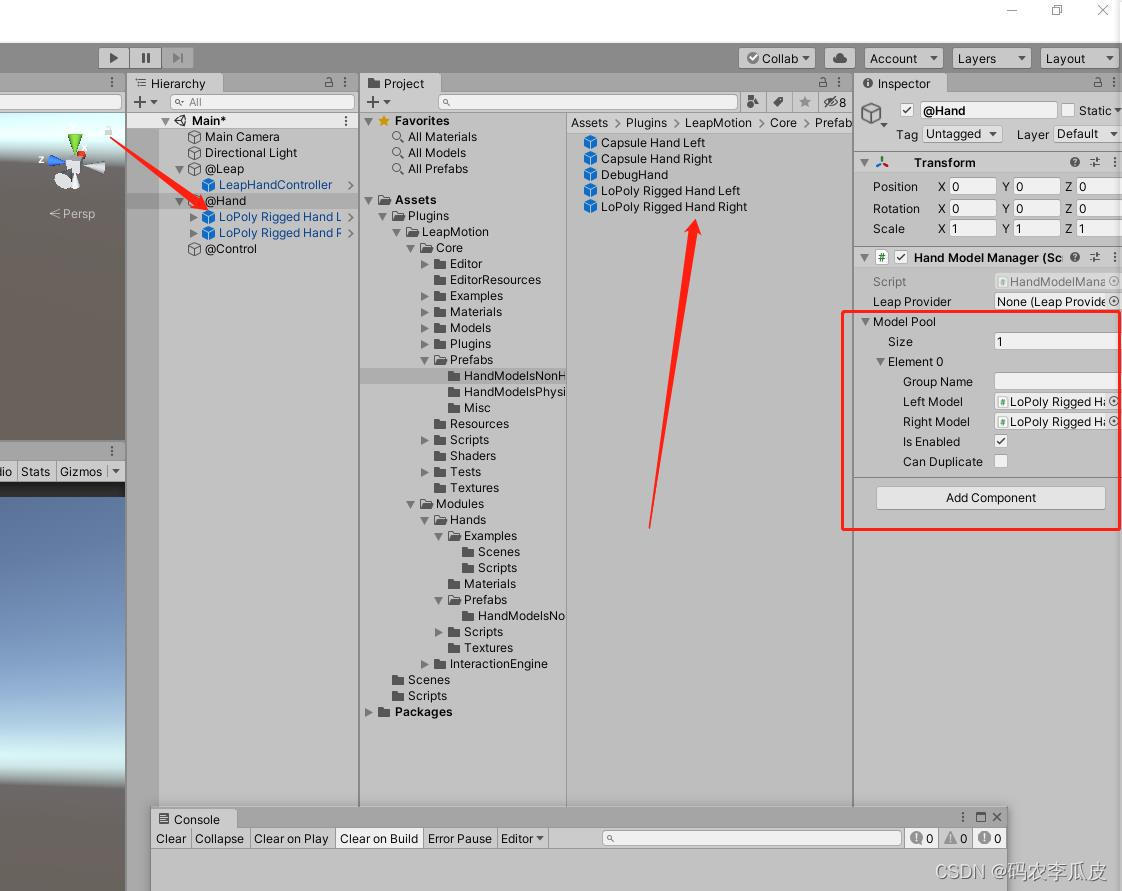Screen dimensions: 1122x891
Task: Click the Search by Label tag icon
Action: [x=779, y=102]
